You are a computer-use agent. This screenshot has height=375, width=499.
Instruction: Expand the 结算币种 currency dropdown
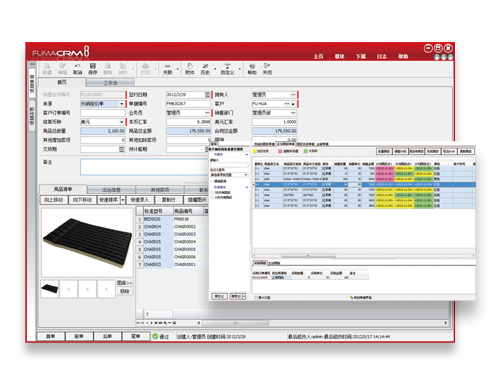(x=122, y=122)
